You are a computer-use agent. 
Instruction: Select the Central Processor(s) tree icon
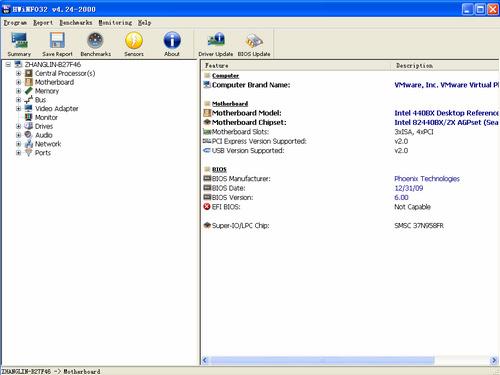click(29, 73)
